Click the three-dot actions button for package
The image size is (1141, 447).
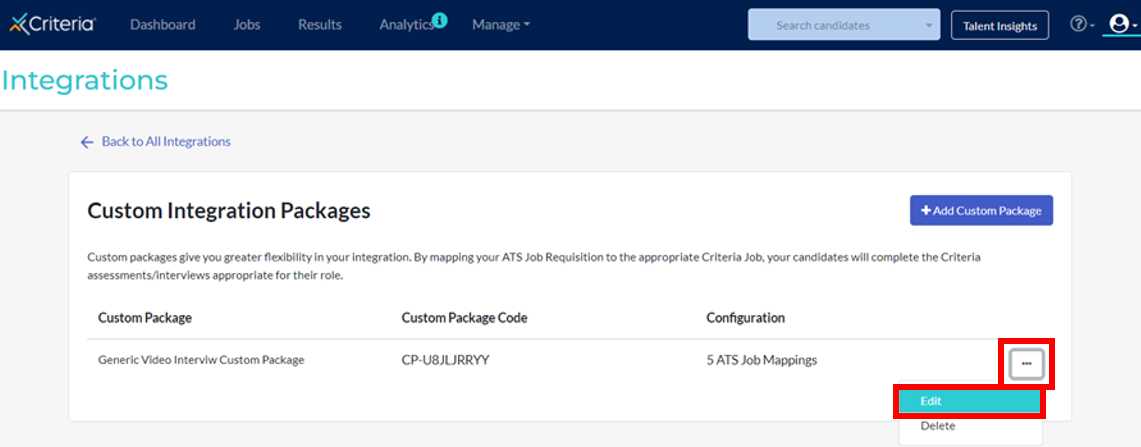click(1026, 364)
